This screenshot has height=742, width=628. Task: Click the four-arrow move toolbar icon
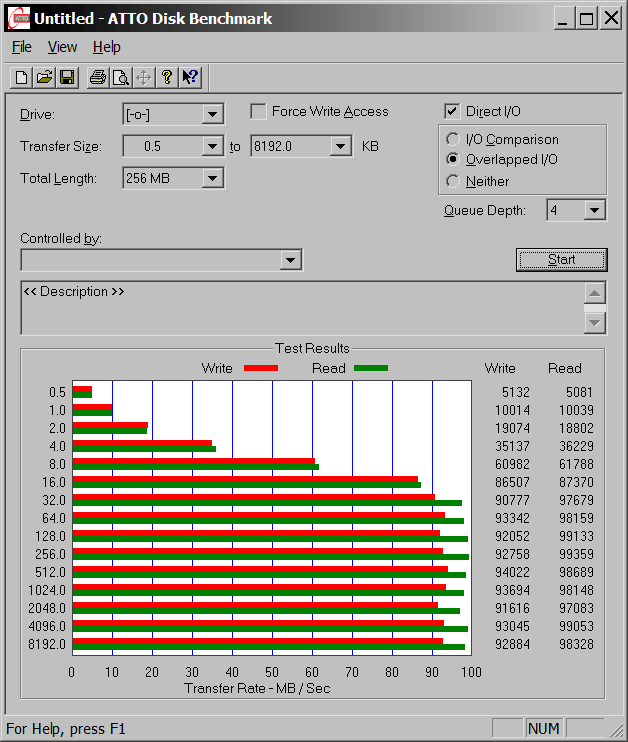pyautogui.click(x=143, y=77)
